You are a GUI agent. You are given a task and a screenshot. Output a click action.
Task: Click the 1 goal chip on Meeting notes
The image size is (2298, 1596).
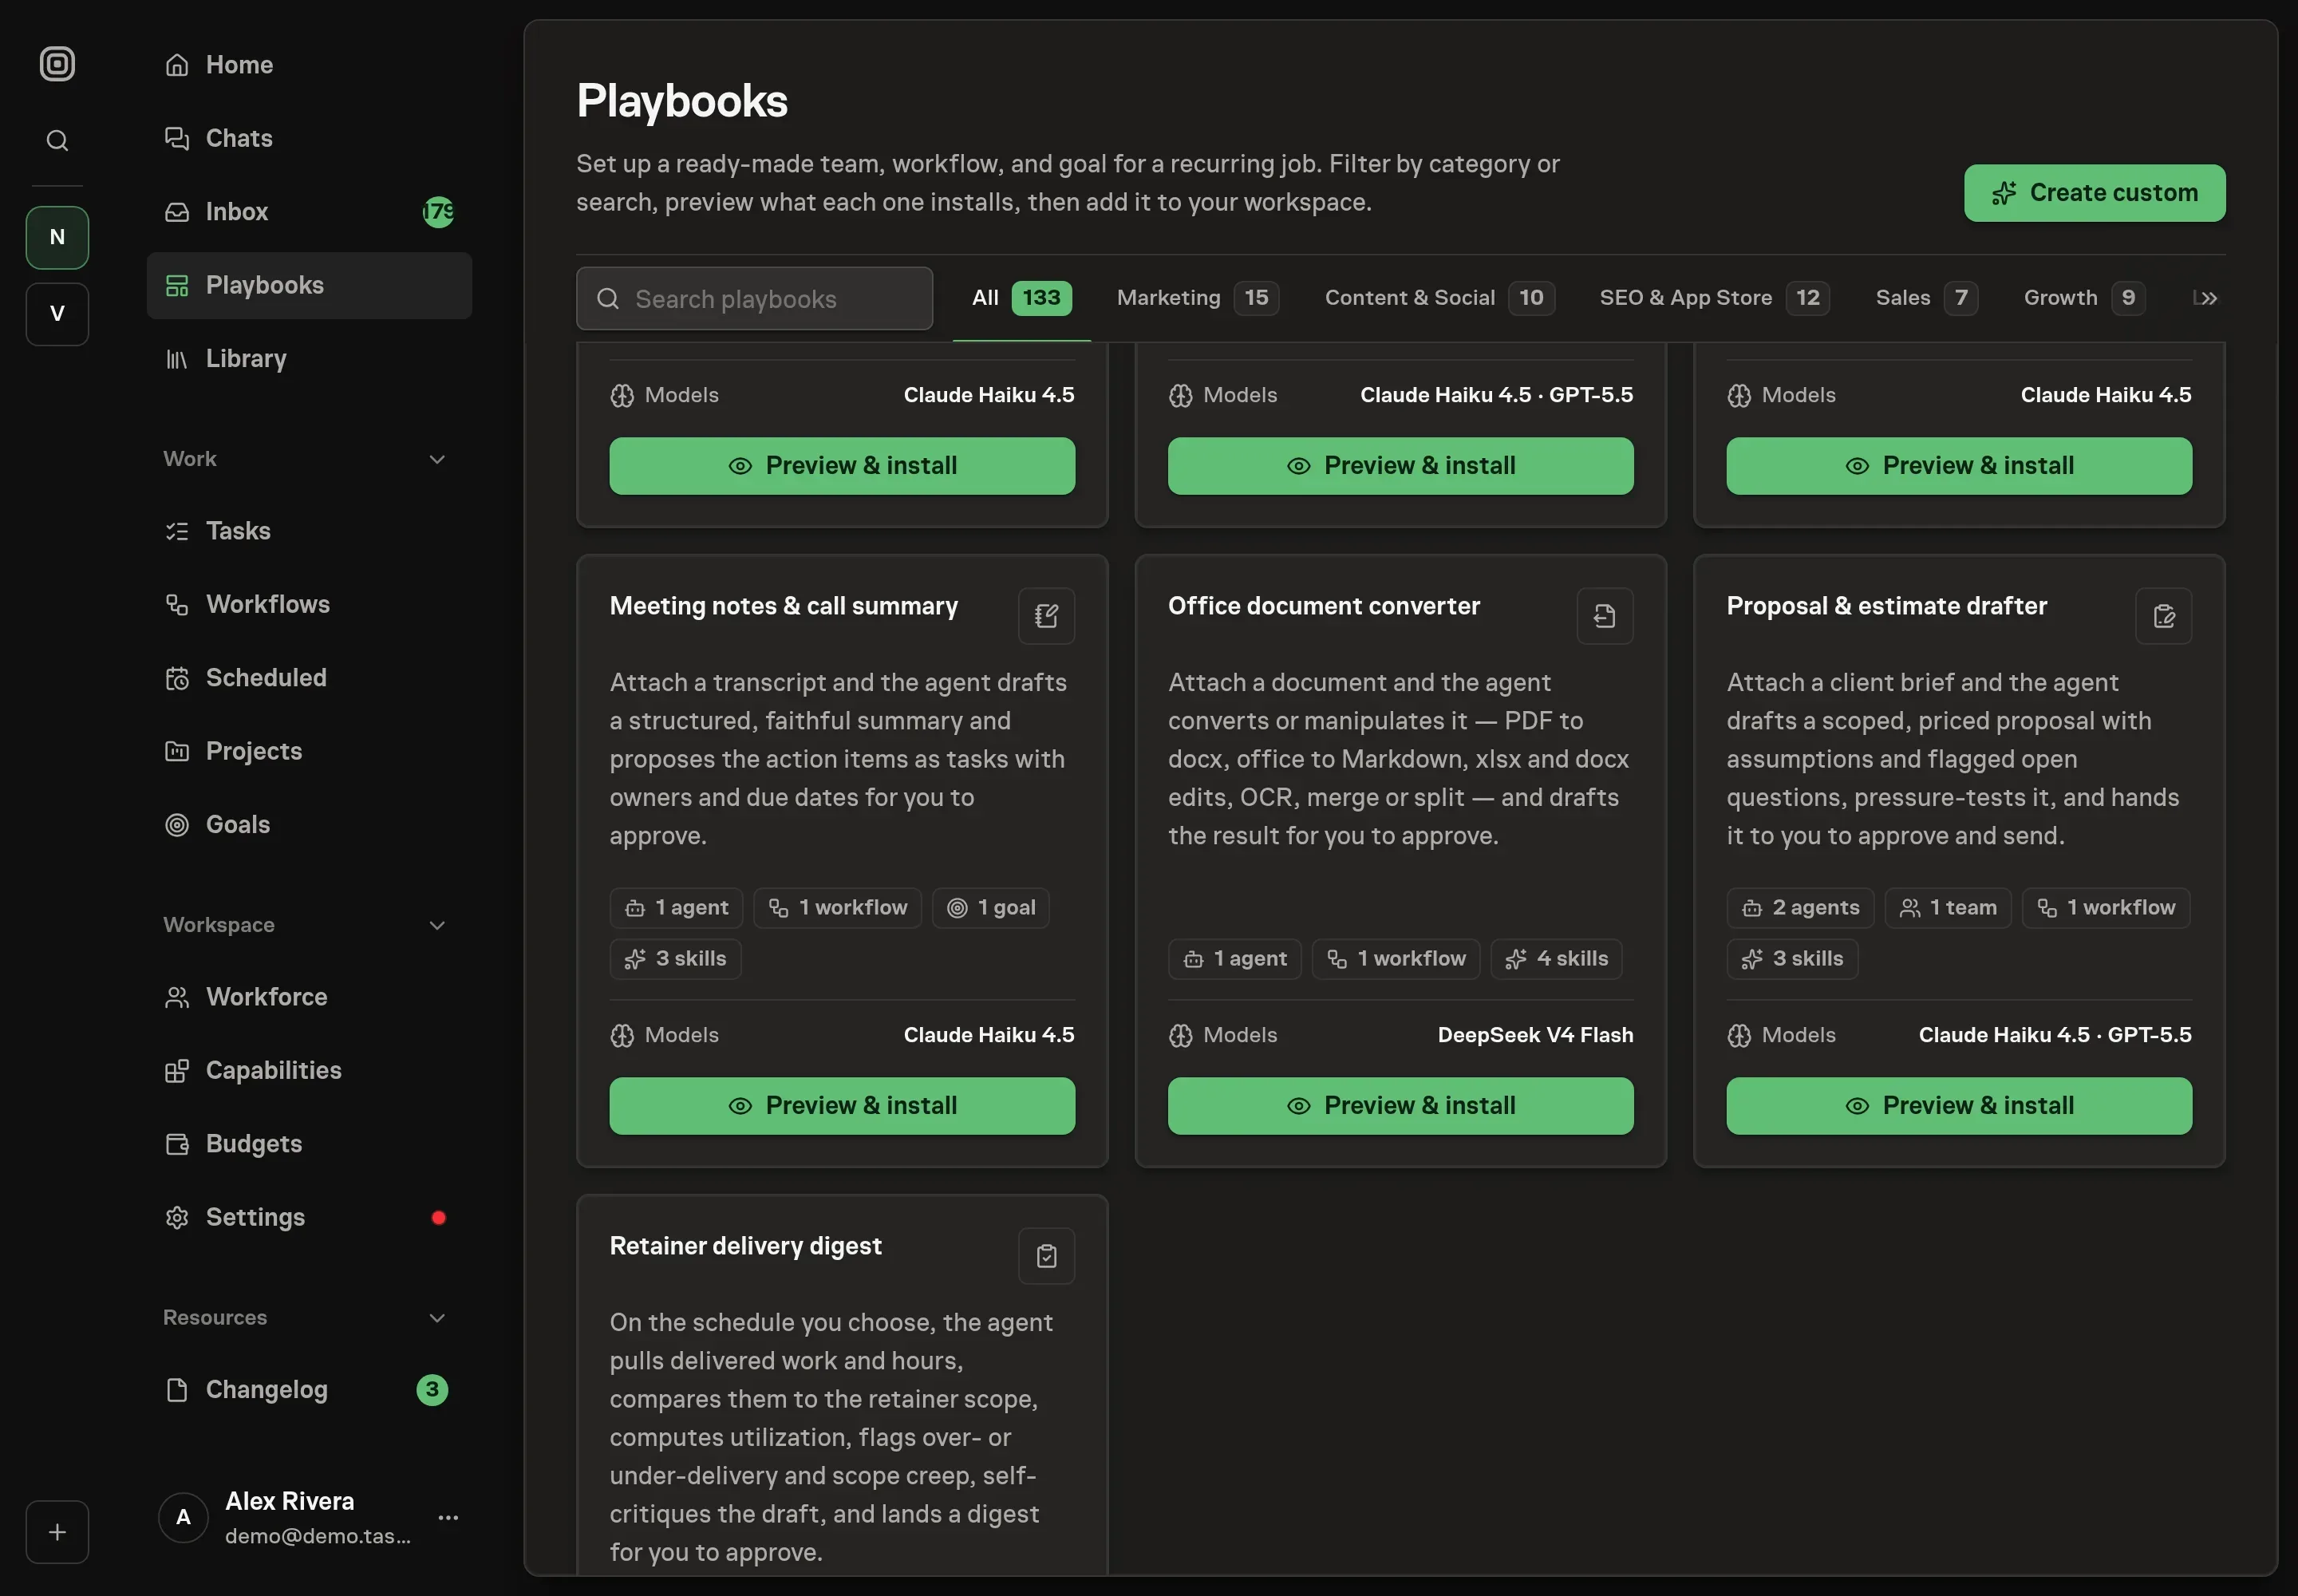990,908
